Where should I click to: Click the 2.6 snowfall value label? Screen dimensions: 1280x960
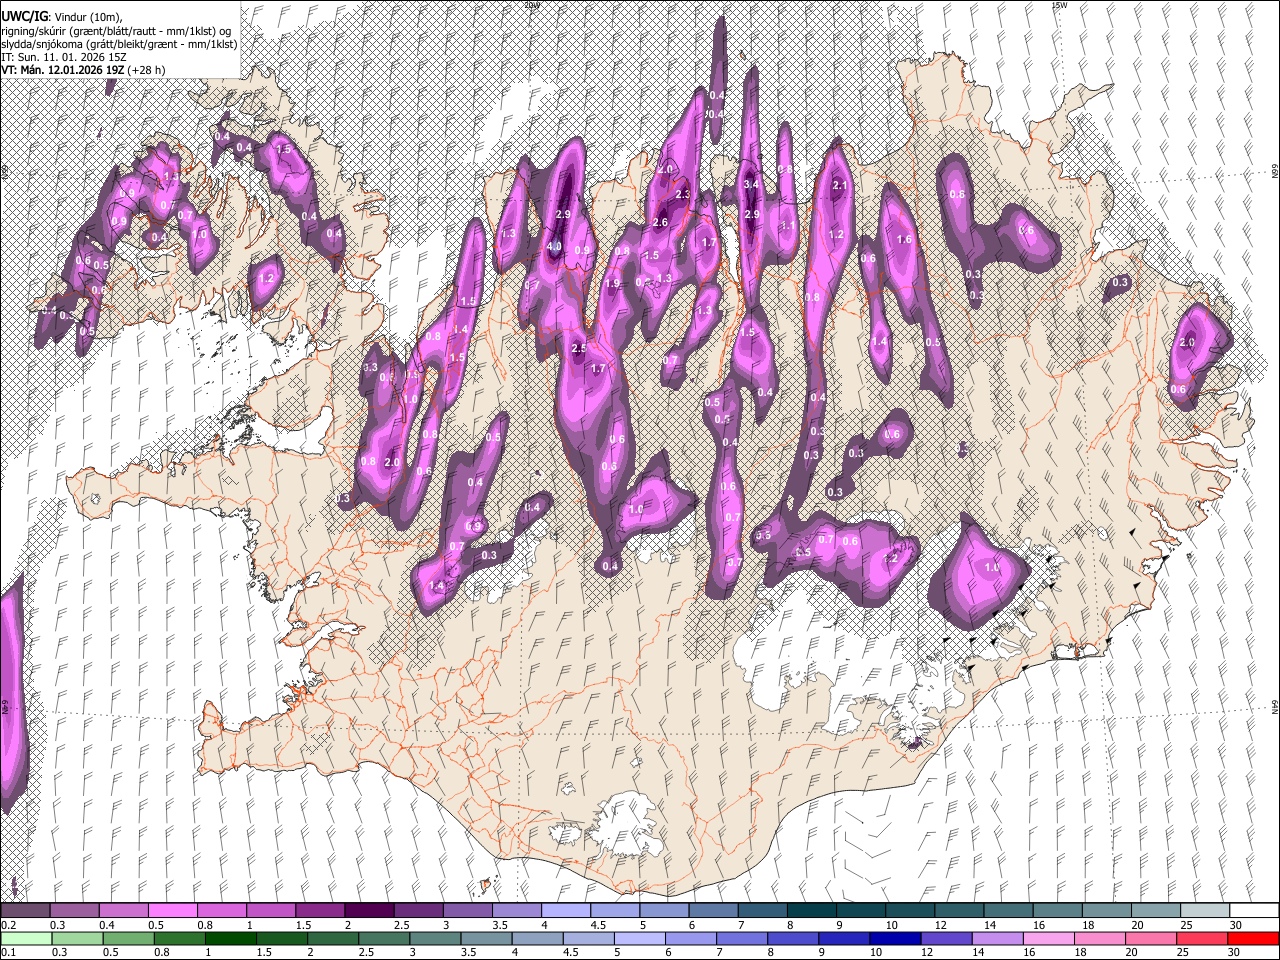click(660, 222)
